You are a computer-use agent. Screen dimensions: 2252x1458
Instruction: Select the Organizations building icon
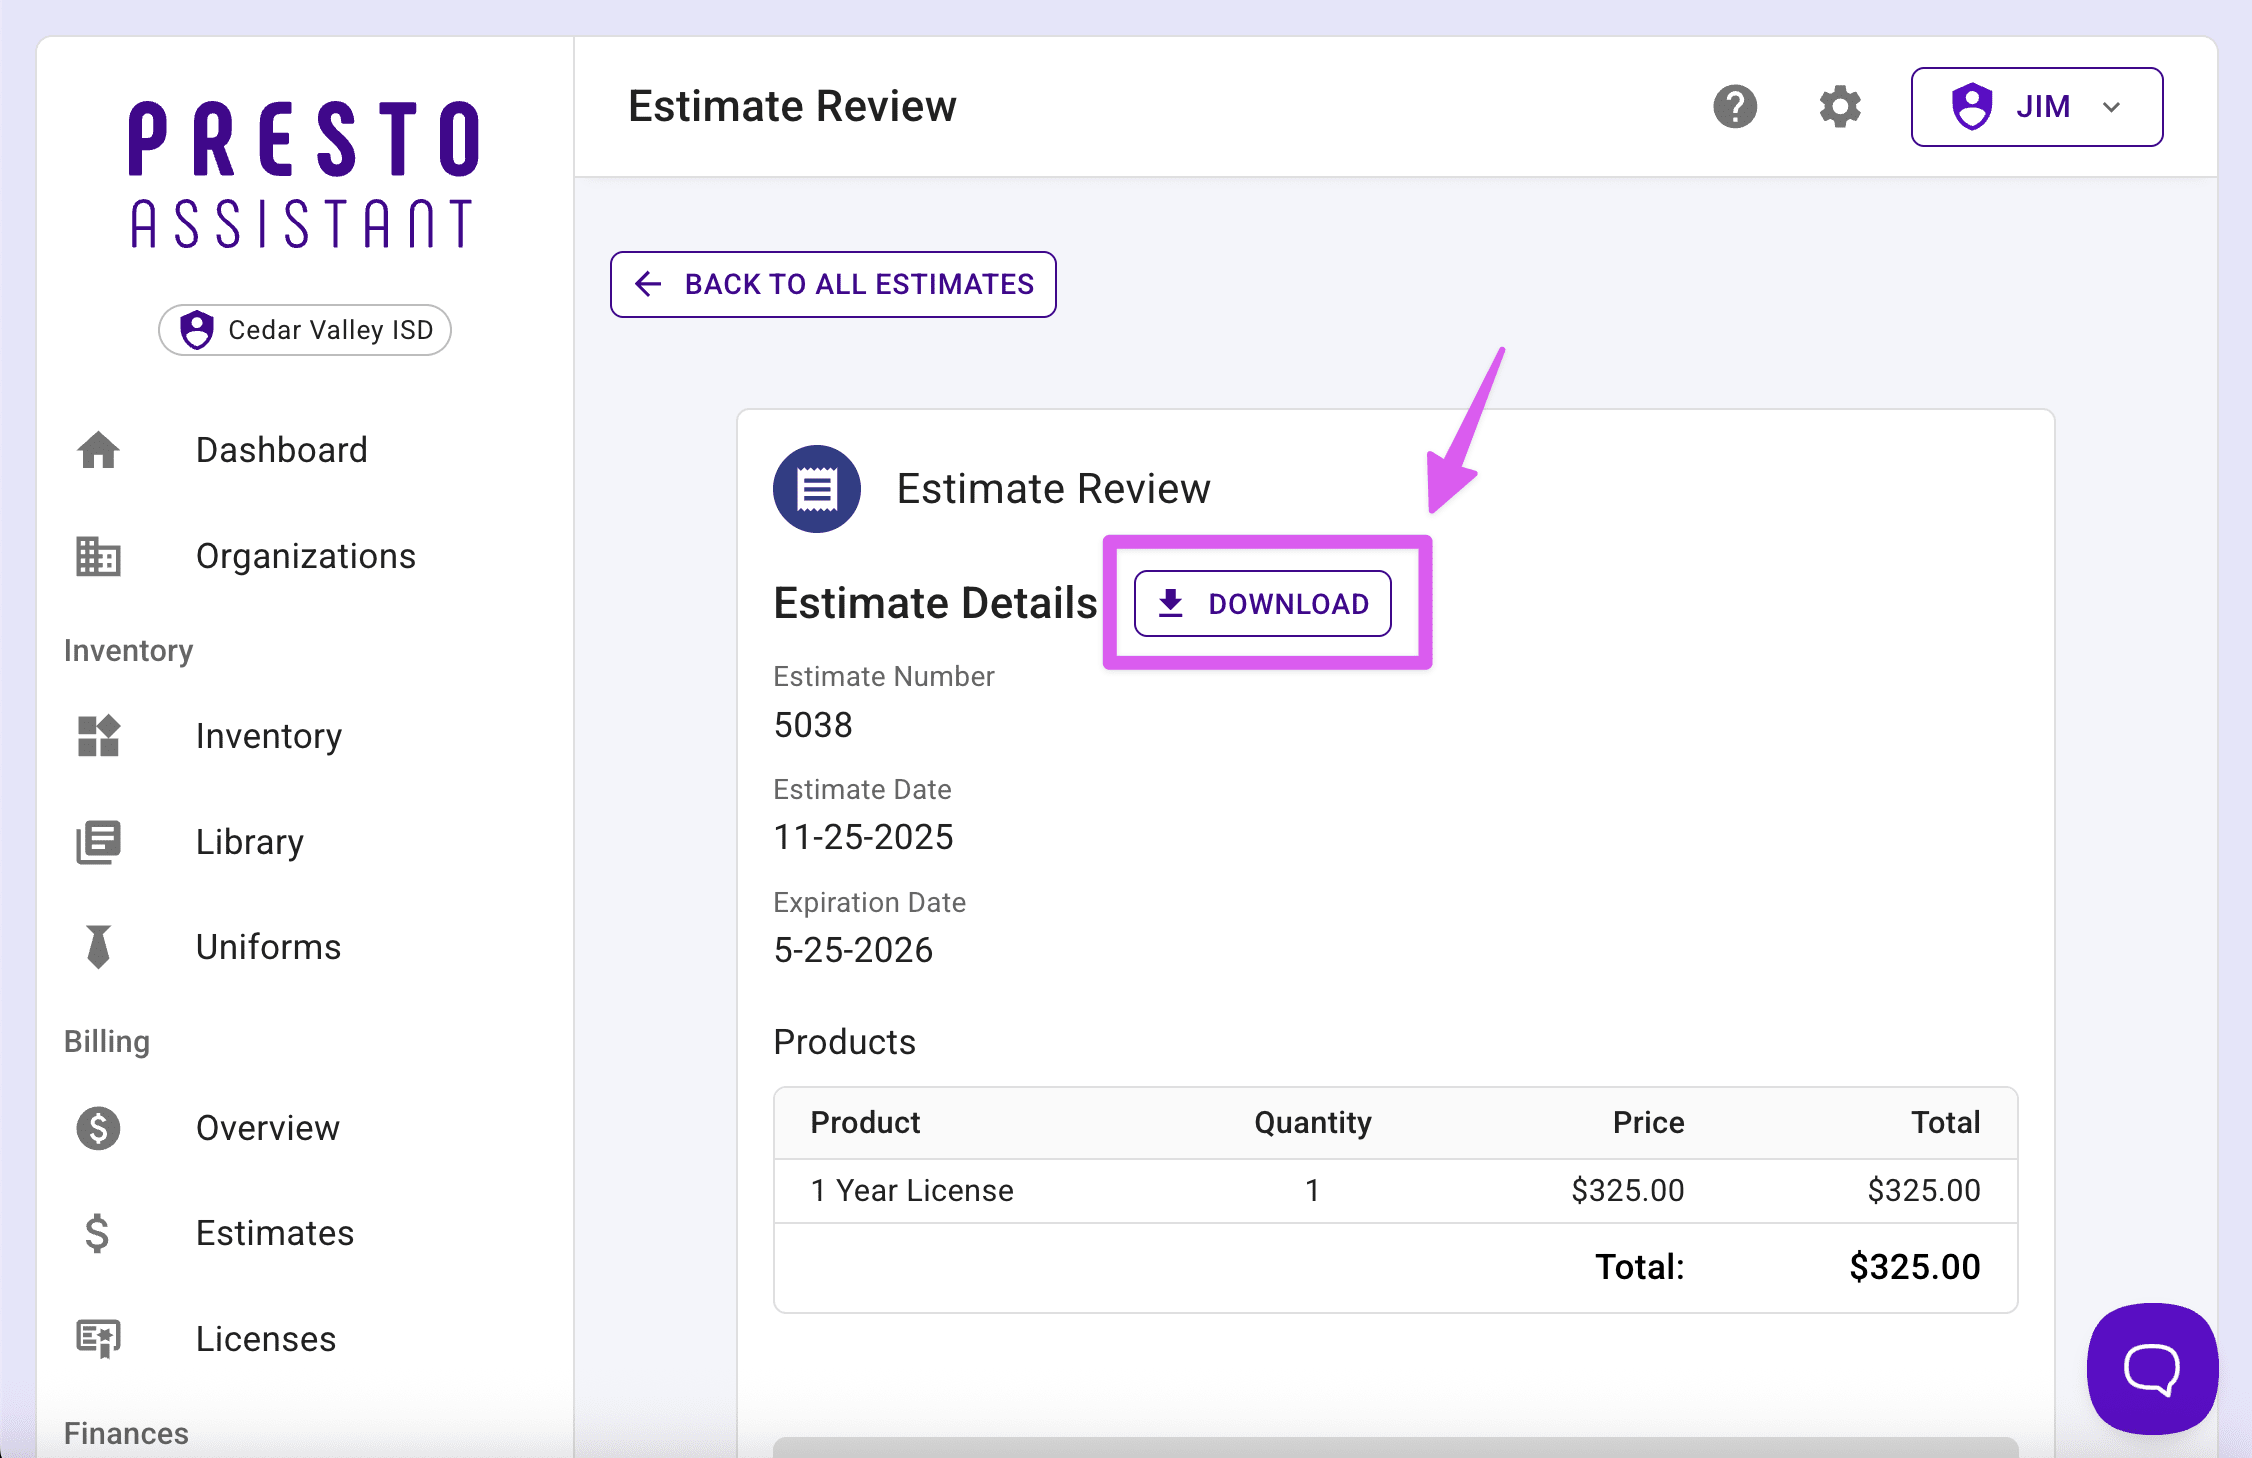97,557
